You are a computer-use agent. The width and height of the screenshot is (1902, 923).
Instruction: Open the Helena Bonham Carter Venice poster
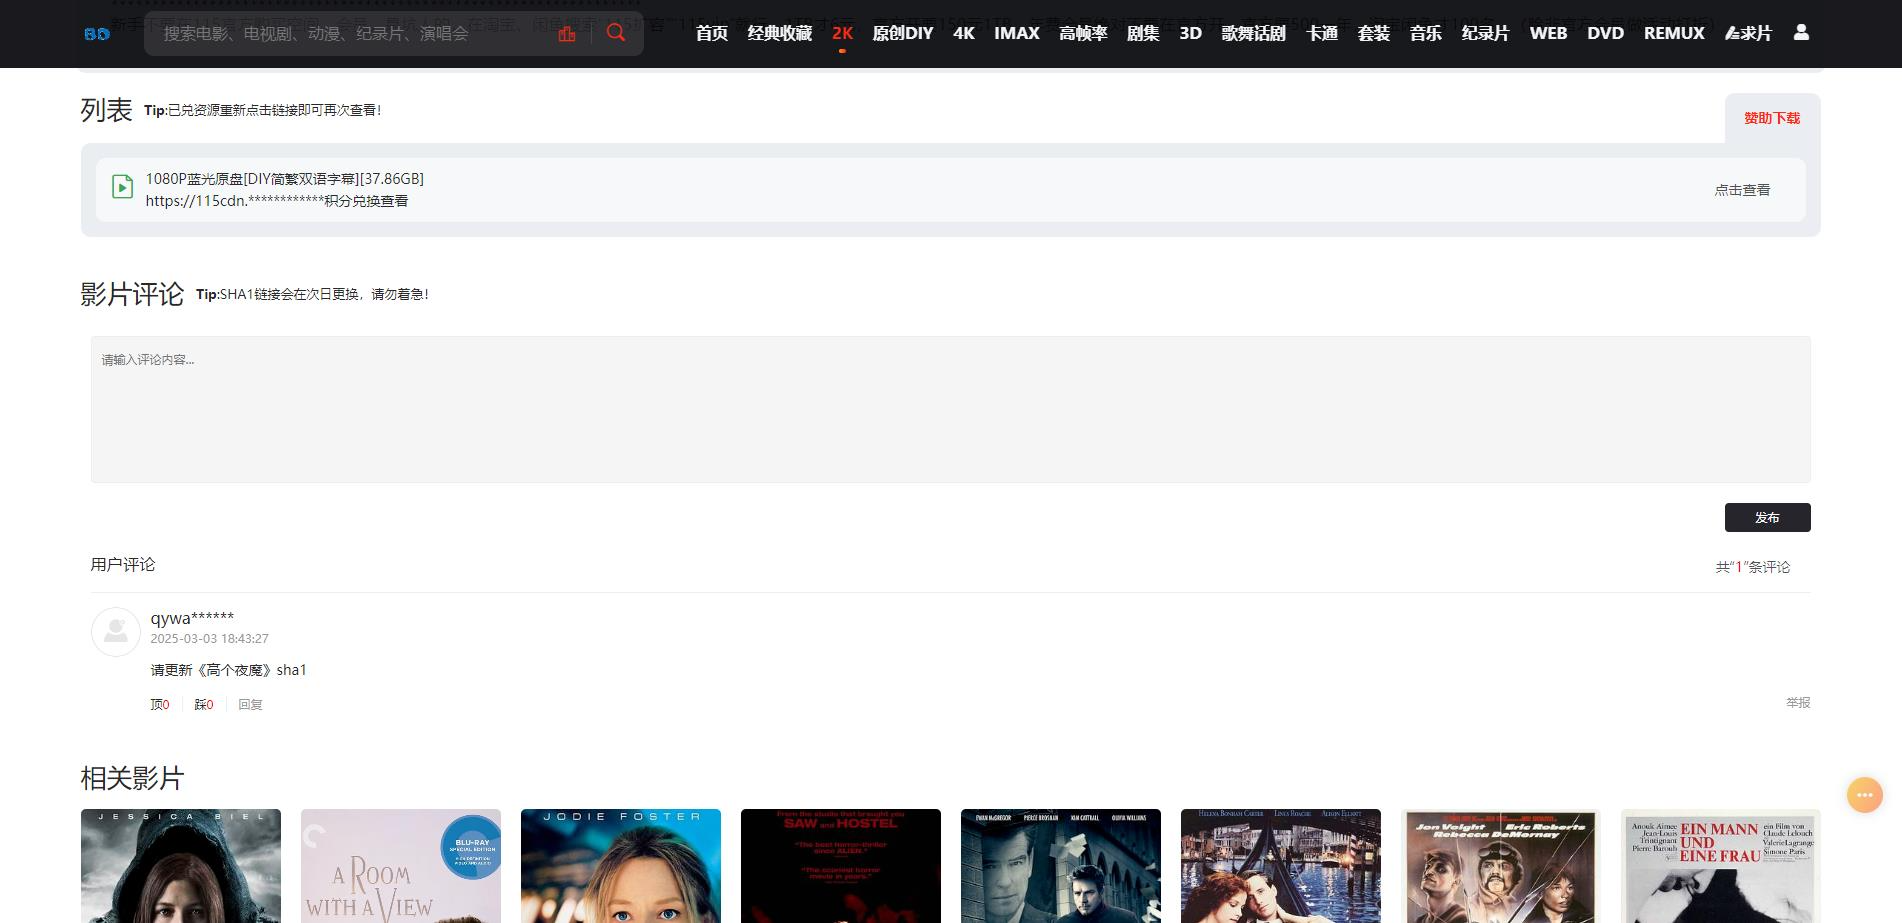click(x=1281, y=866)
